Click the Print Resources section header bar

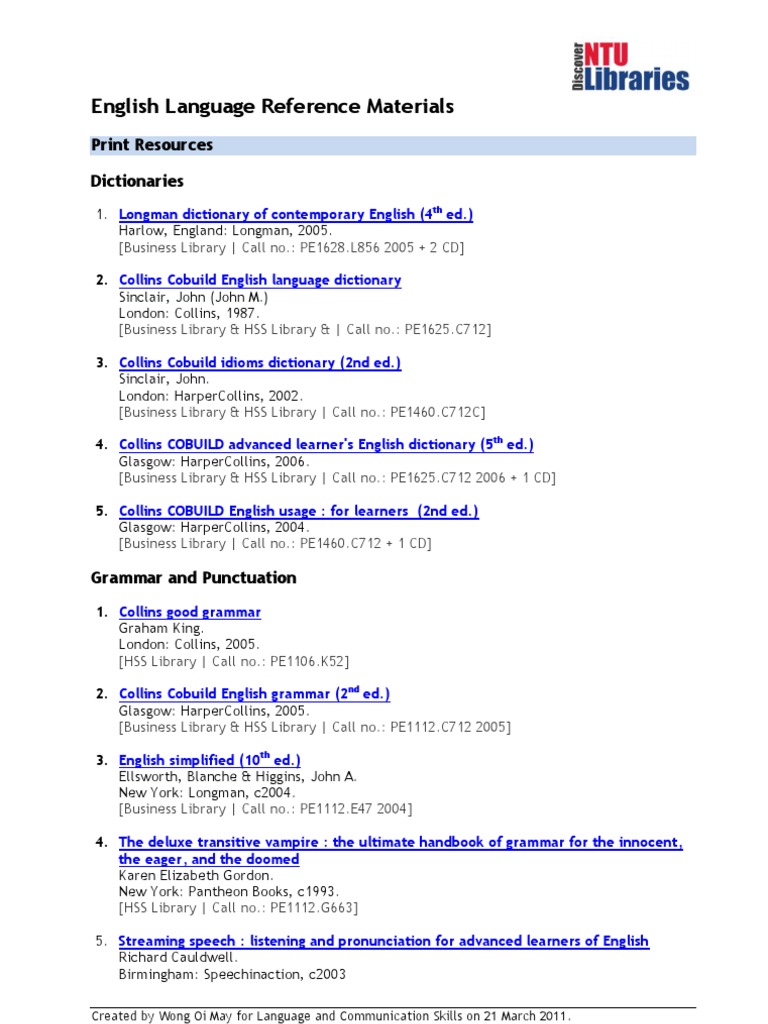(392, 145)
